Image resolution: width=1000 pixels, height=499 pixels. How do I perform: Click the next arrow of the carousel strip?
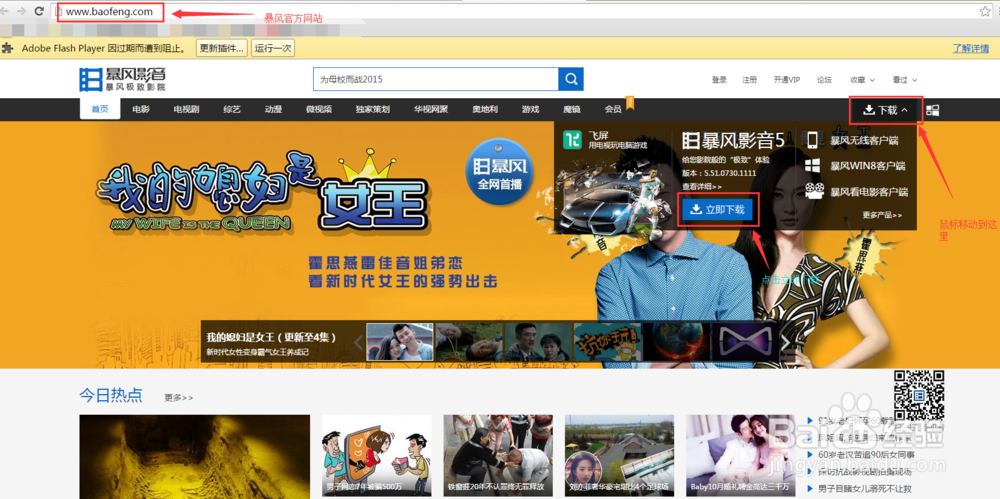pyautogui.click(x=787, y=343)
